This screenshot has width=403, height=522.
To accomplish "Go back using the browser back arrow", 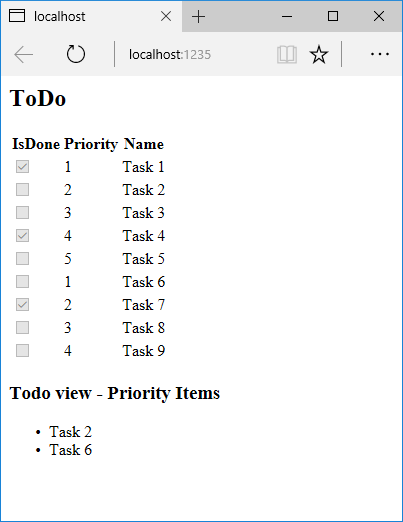I will point(23,54).
